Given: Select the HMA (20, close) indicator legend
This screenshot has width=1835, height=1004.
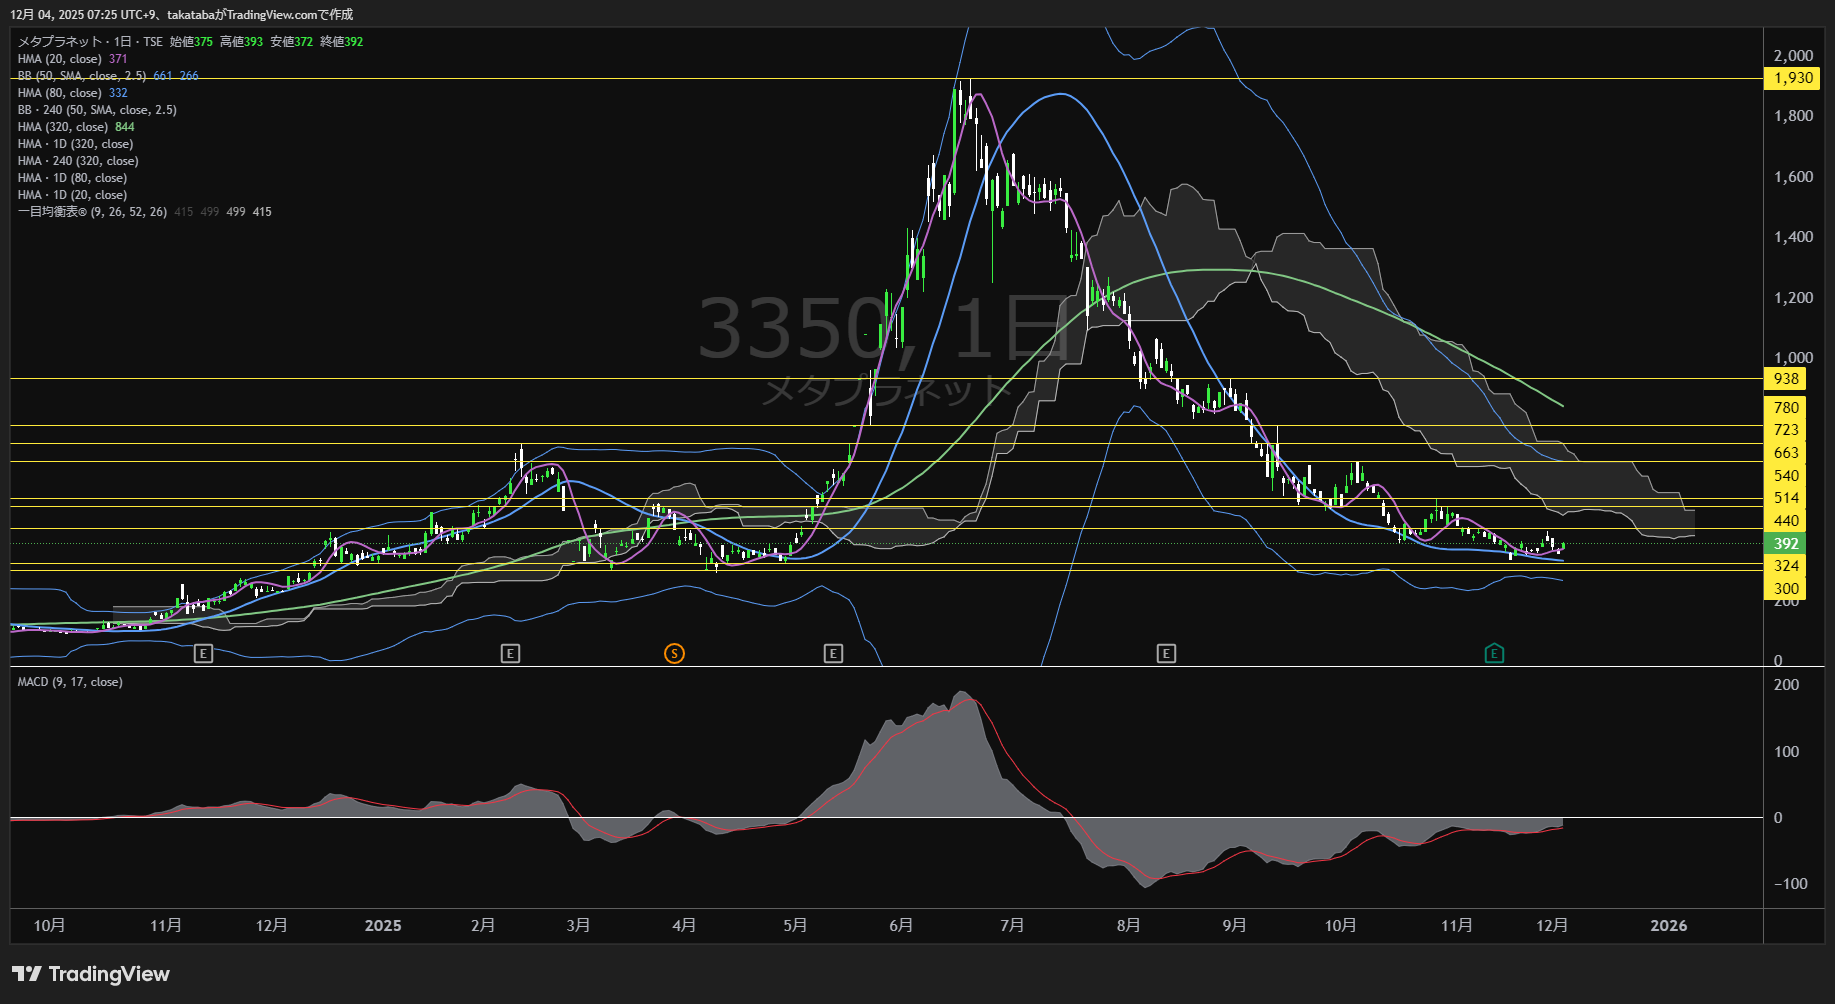Looking at the screenshot, I should coord(60,59).
